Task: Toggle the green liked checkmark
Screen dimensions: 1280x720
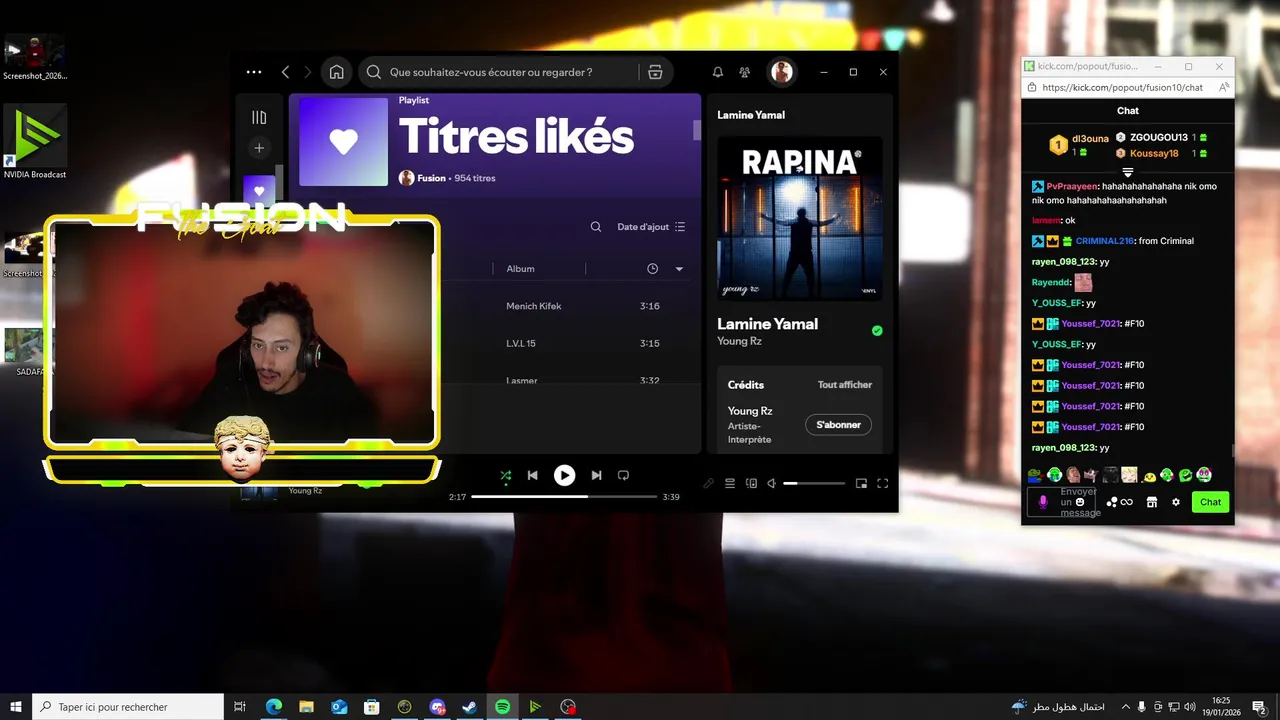Action: (x=877, y=331)
